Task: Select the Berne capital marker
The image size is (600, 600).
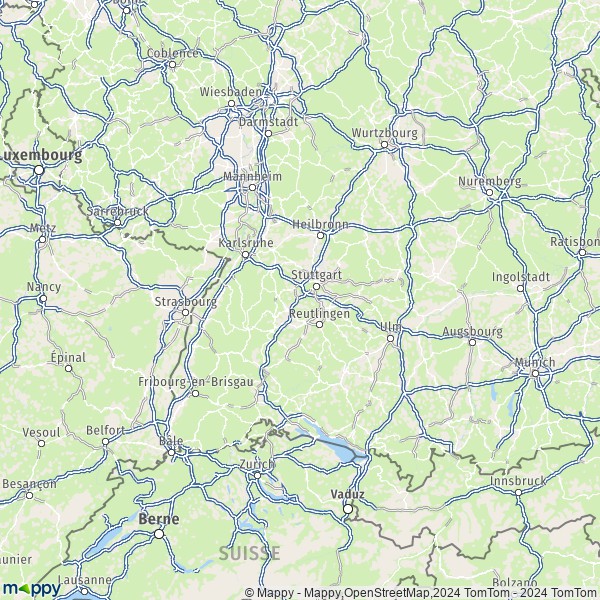Action: click(159, 534)
